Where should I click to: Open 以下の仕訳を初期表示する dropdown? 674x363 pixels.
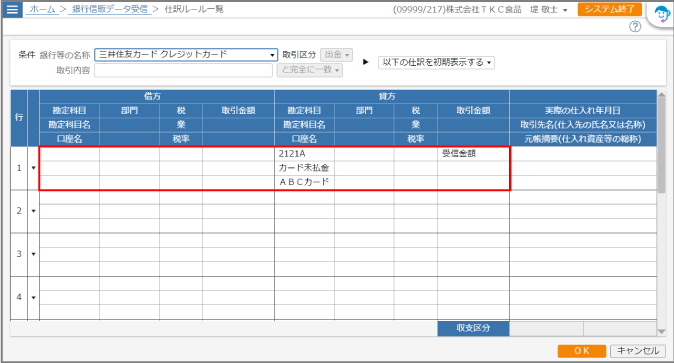coord(436,62)
